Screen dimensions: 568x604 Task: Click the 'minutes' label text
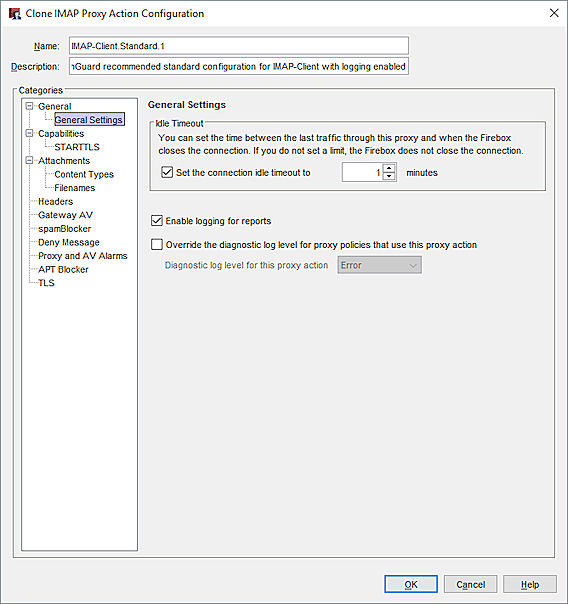tap(422, 173)
